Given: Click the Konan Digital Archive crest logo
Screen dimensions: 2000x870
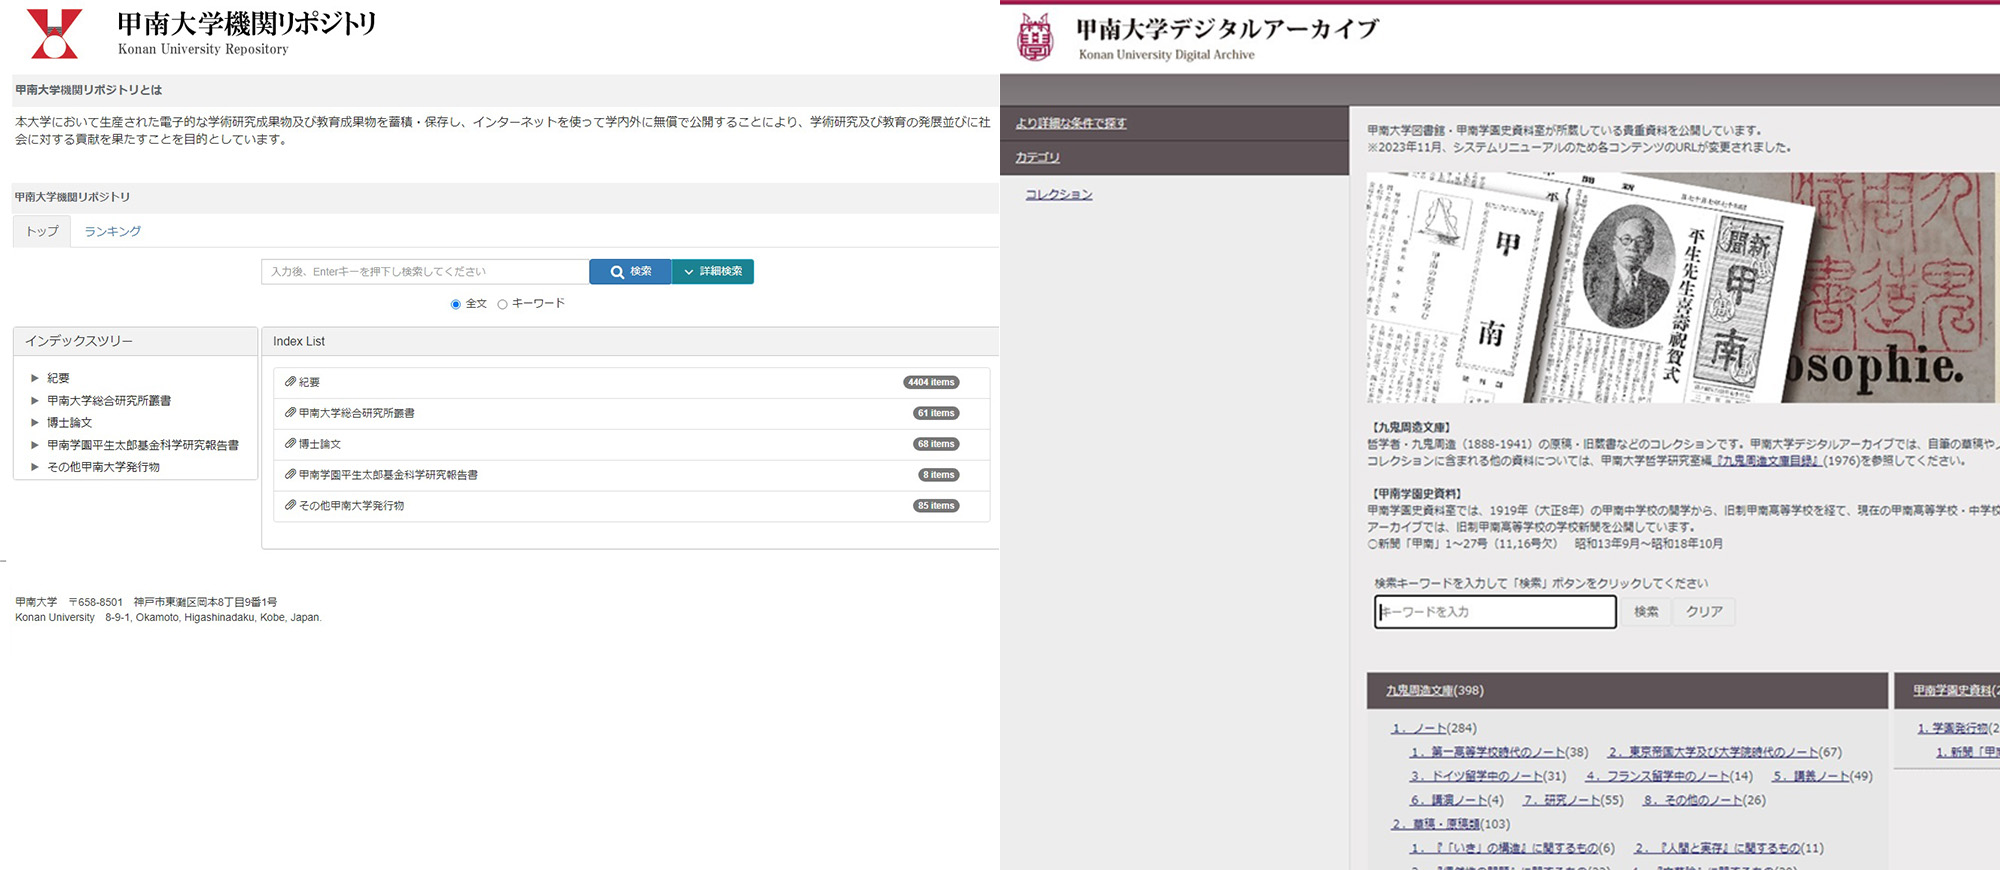Looking at the screenshot, I should tap(1035, 37).
